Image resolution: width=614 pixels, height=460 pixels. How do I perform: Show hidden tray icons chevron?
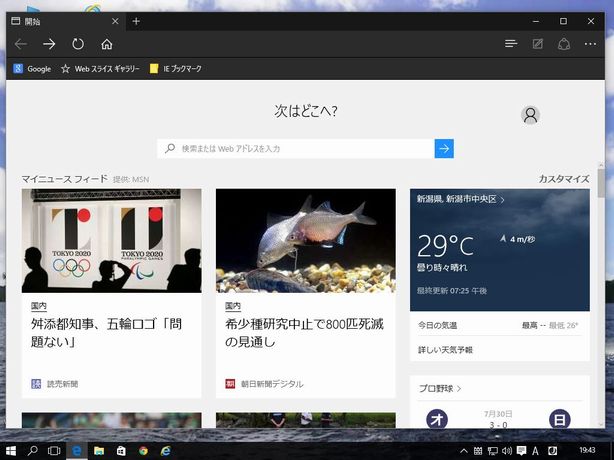(x=464, y=451)
